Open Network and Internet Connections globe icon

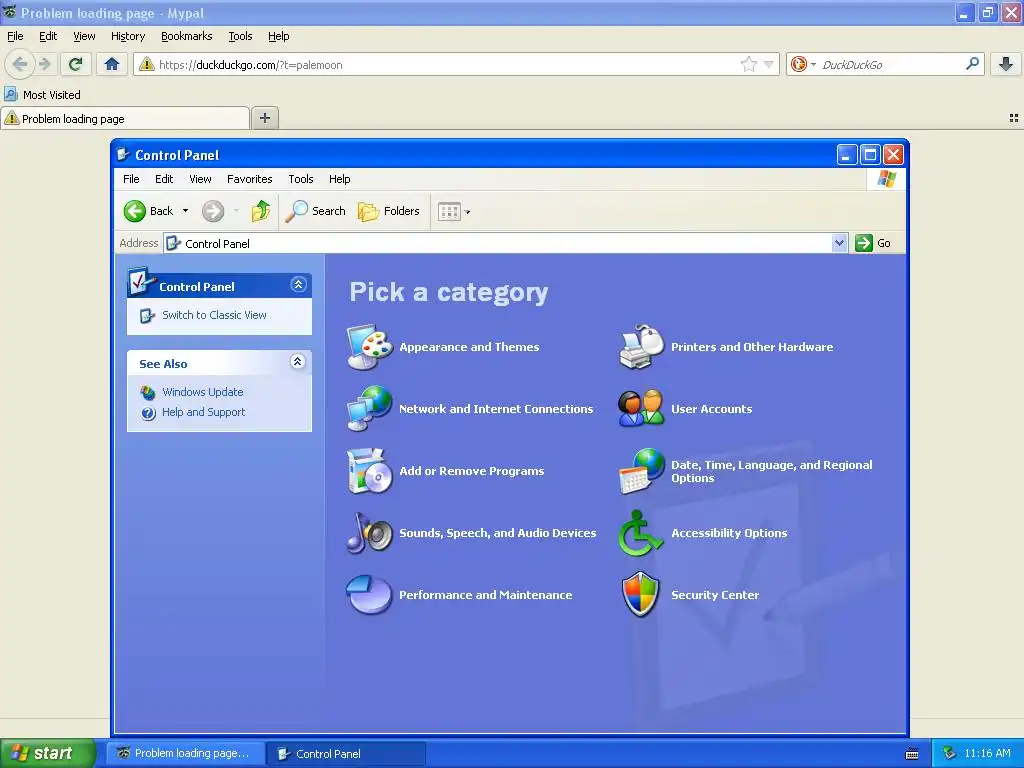point(370,408)
